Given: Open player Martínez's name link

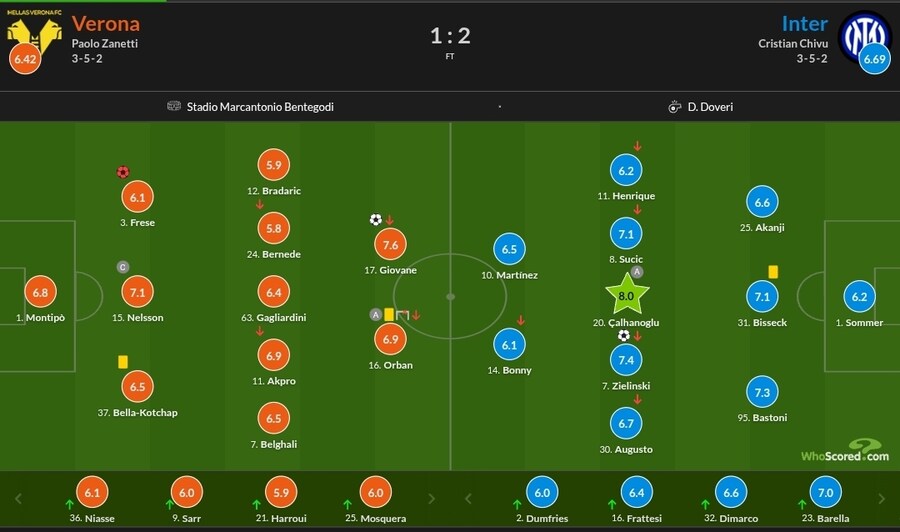Looking at the screenshot, I should (510, 275).
